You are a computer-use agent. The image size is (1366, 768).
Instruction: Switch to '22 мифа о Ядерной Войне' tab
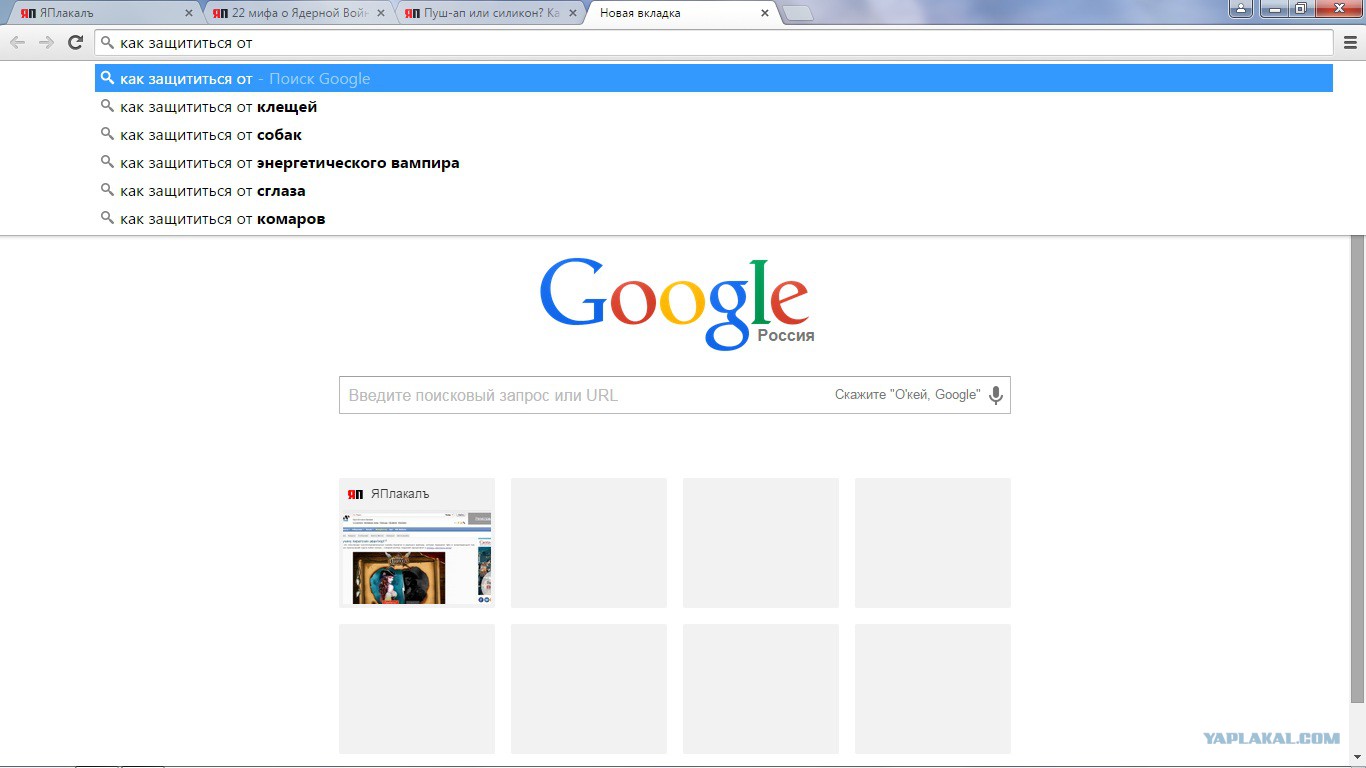click(297, 13)
